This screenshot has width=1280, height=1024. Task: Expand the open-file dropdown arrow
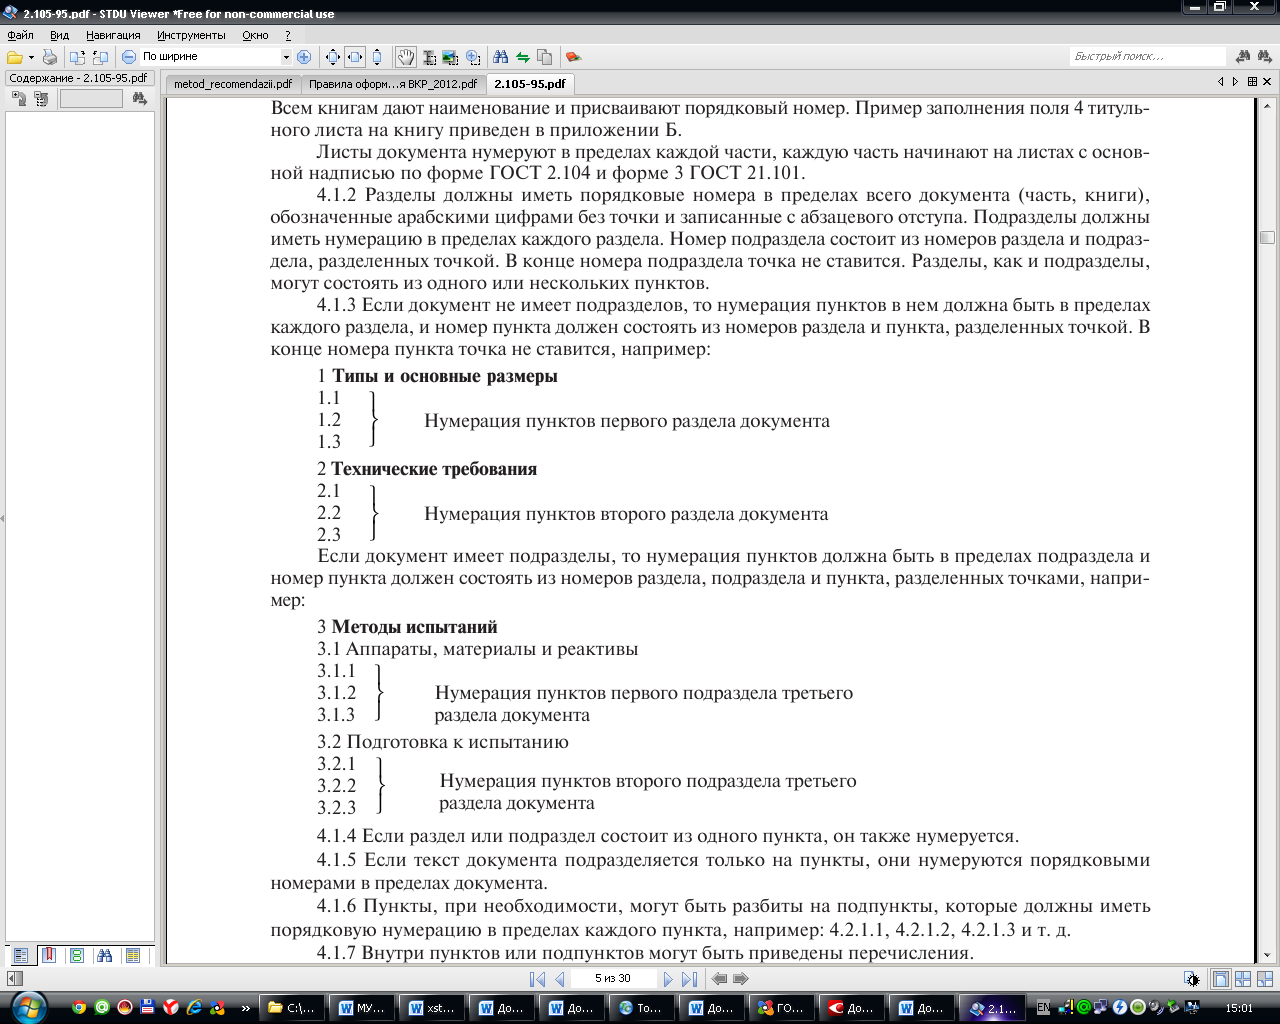31,57
